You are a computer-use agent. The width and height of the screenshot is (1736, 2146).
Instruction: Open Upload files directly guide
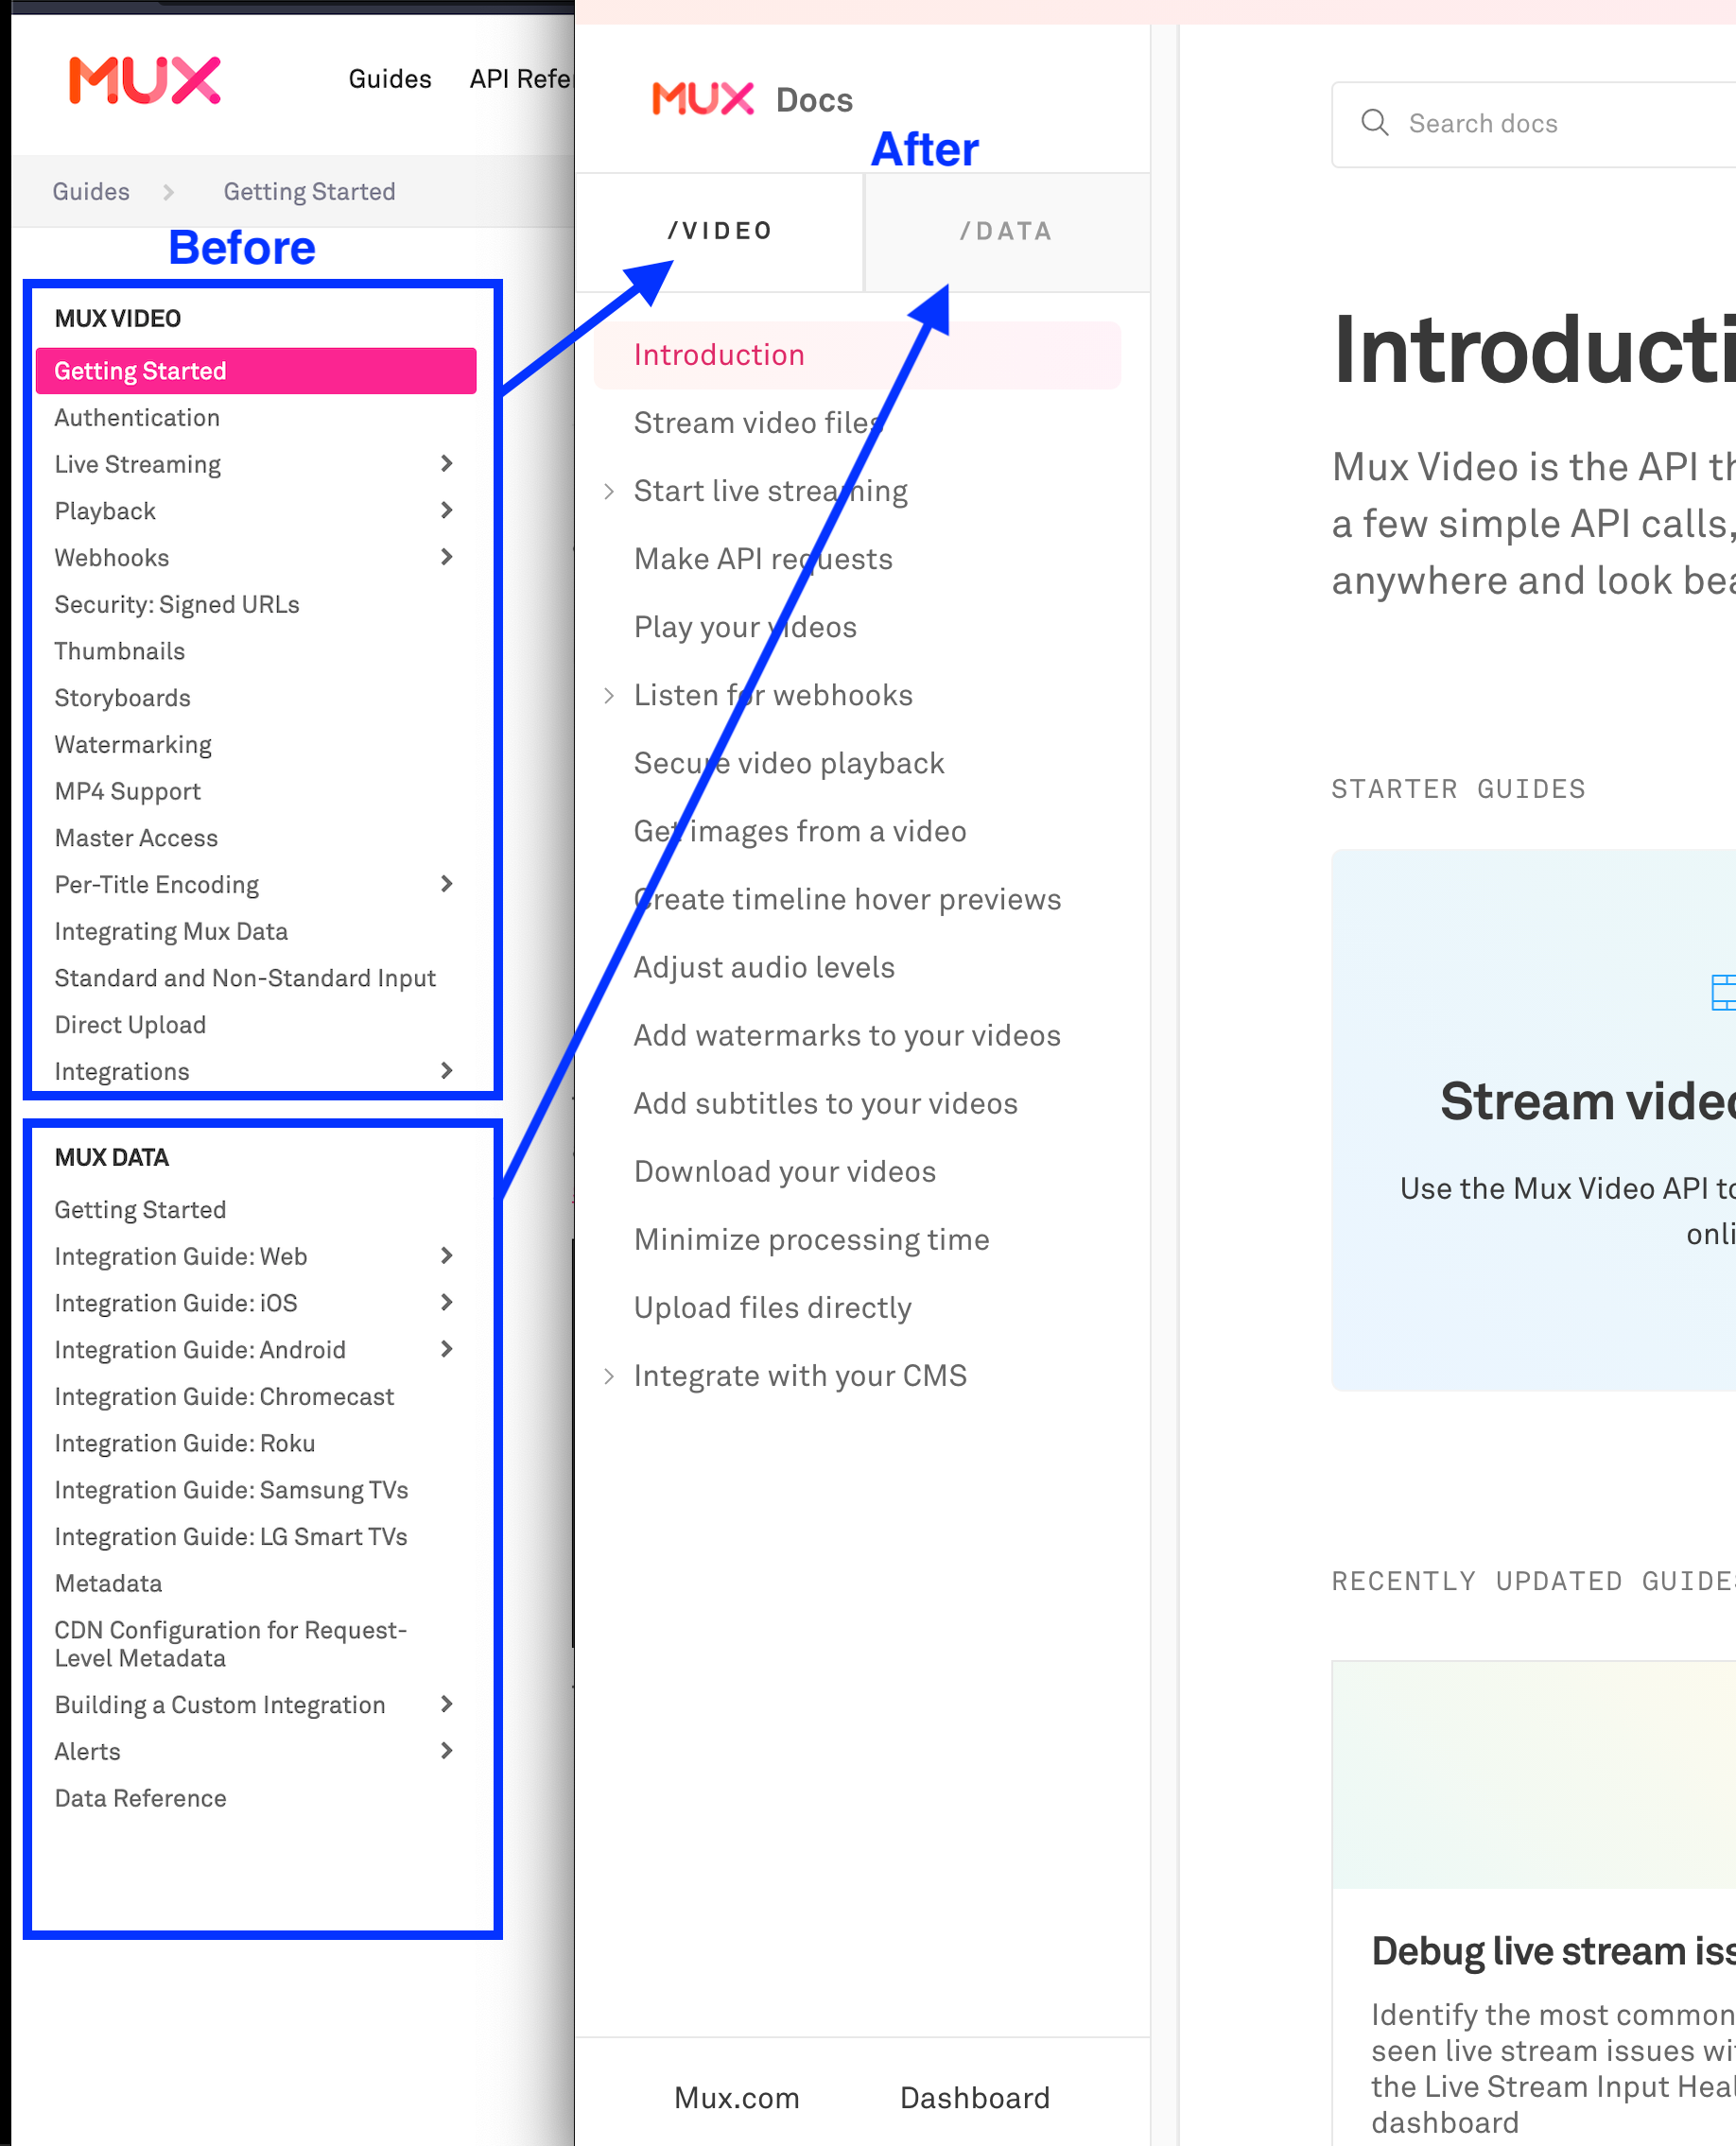click(773, 1308)
